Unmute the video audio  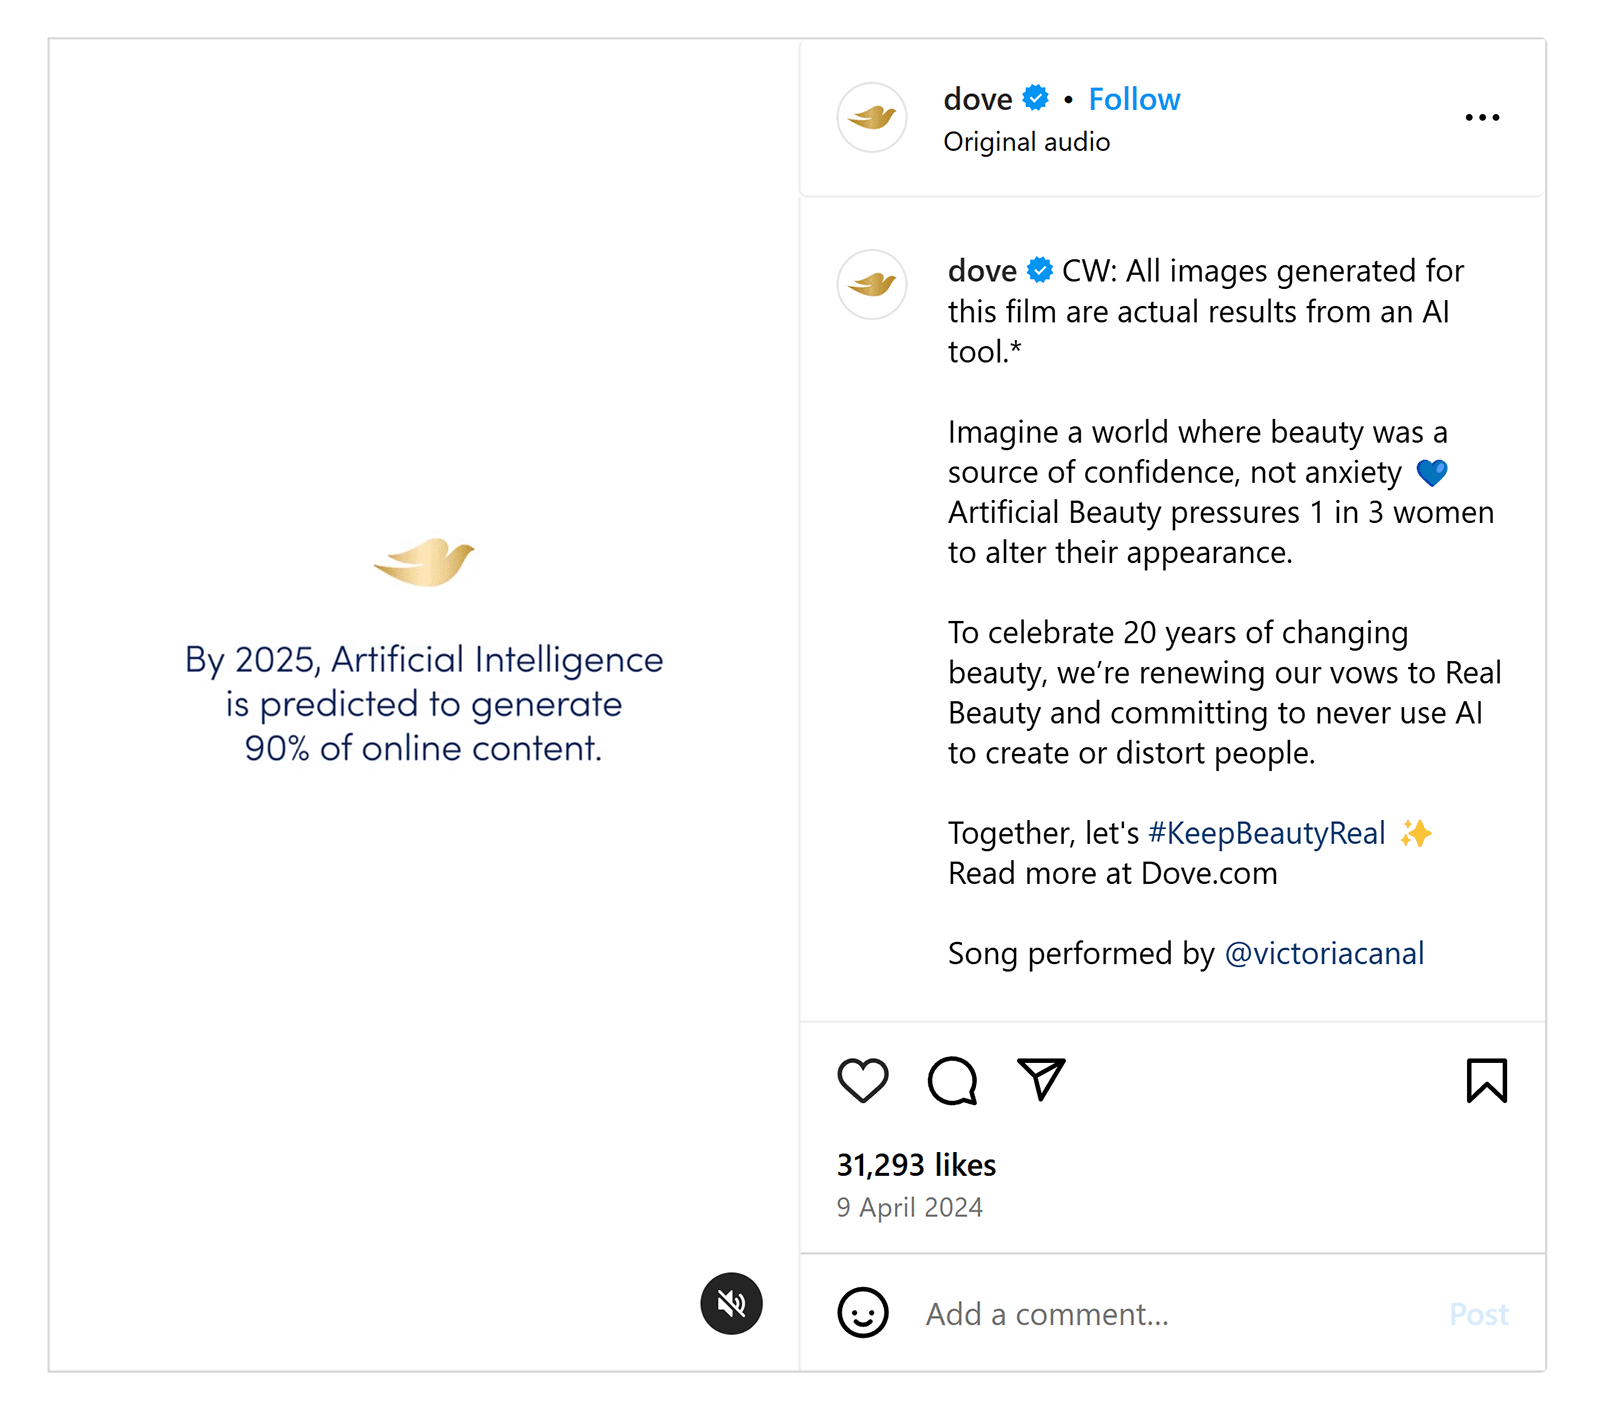point(731,1303)
